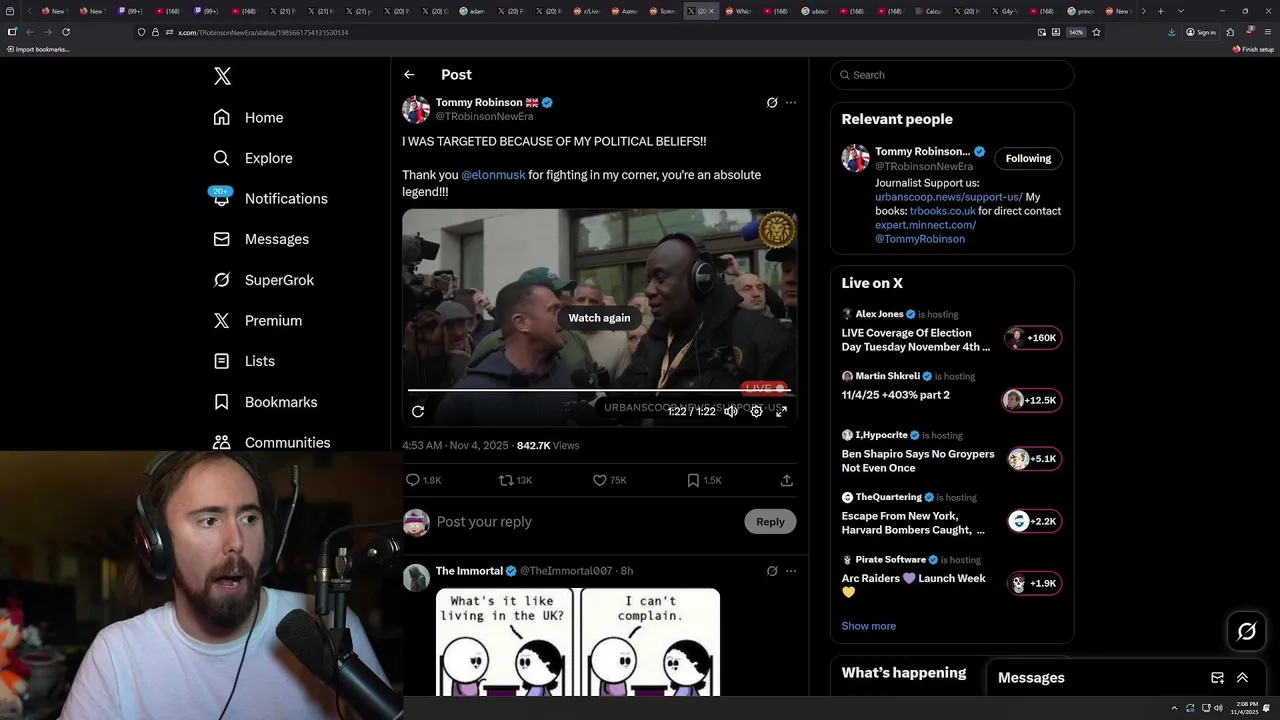Open the UK comic image thumbnail
This screenshot has width=1280, height=720.
coord(578,641)
